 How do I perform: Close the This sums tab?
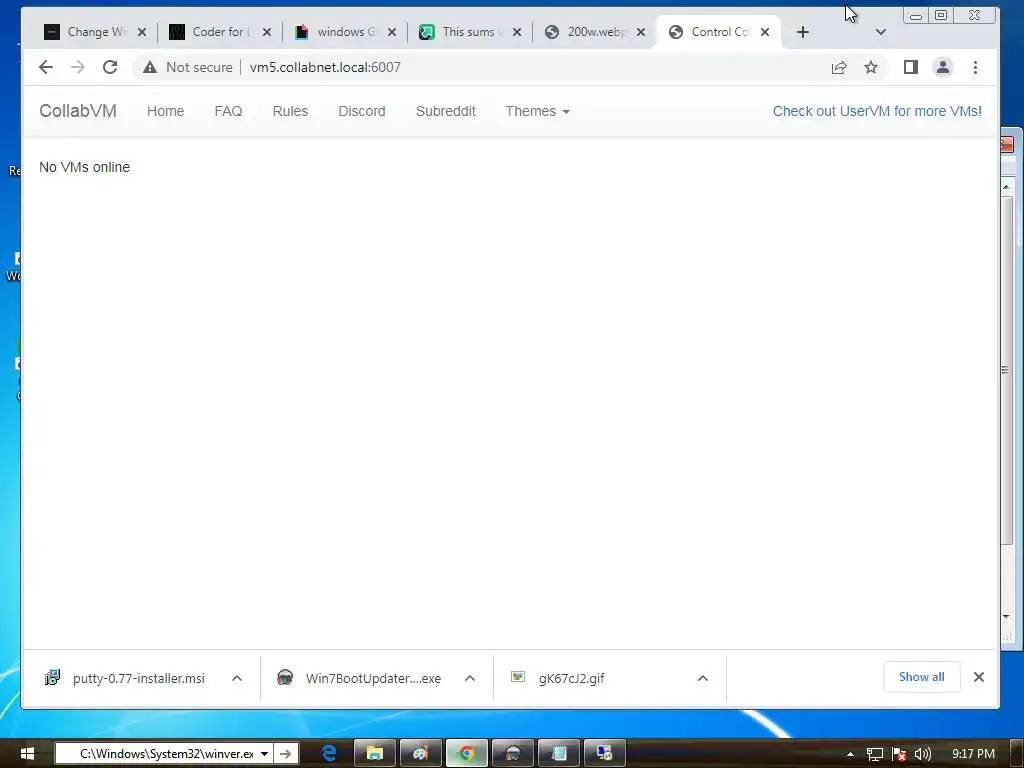click(517, 32)
